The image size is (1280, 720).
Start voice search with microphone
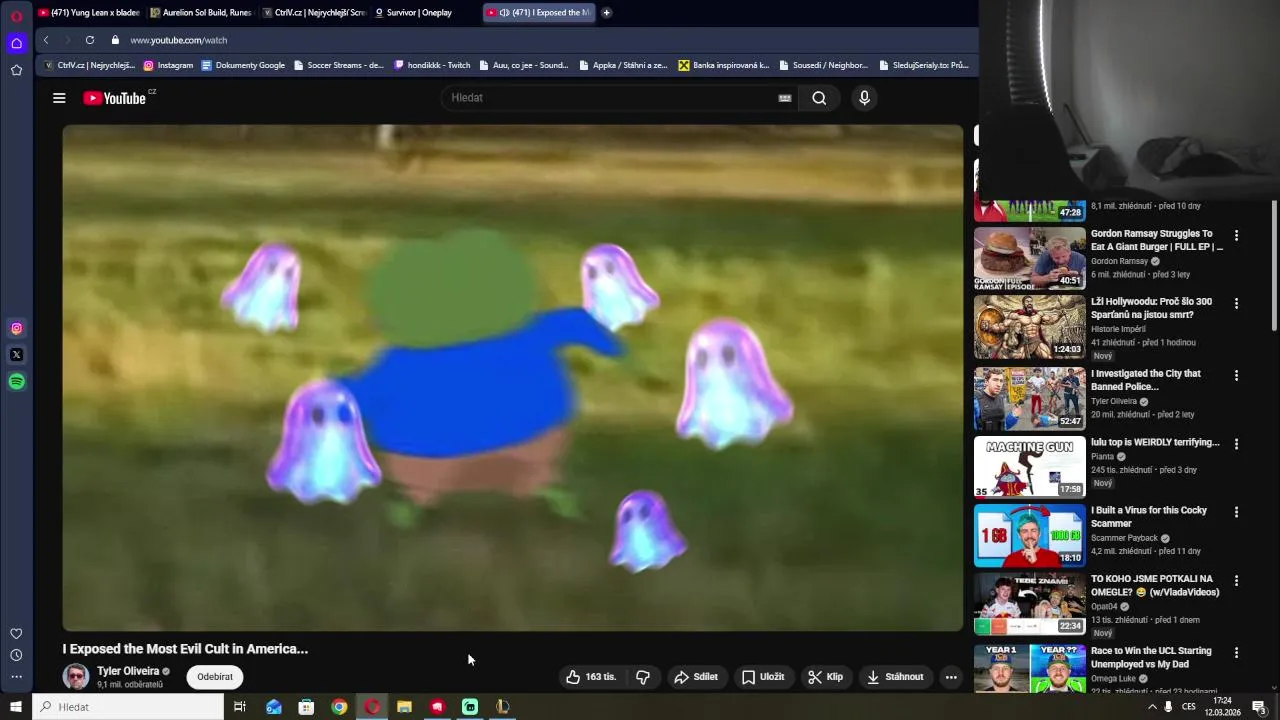865,98
